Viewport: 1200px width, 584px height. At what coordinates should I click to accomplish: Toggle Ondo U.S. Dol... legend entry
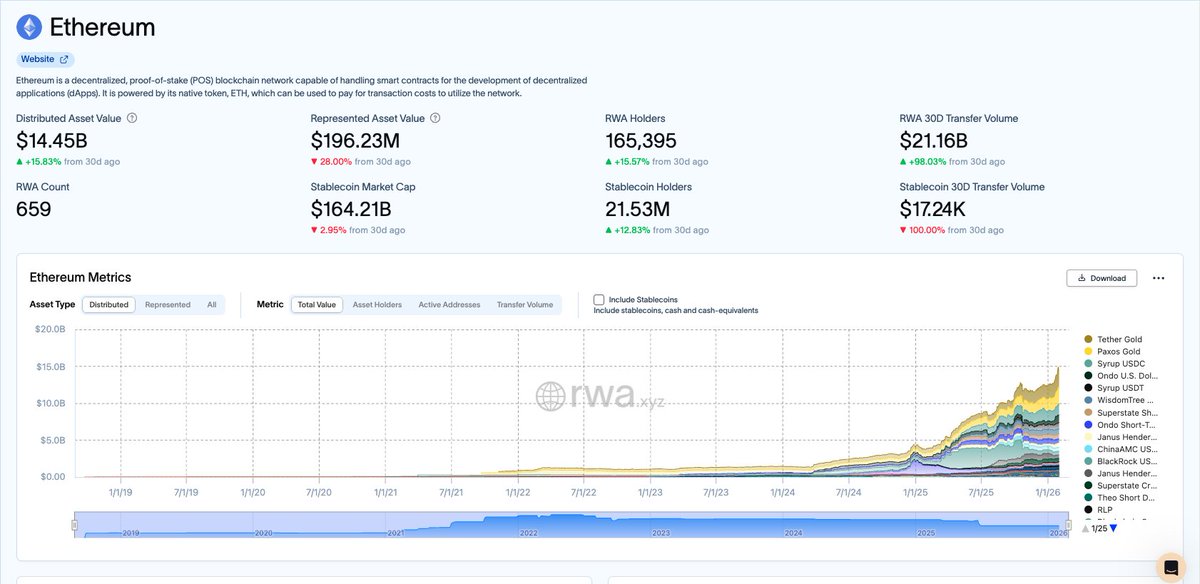click(1120, 376)
